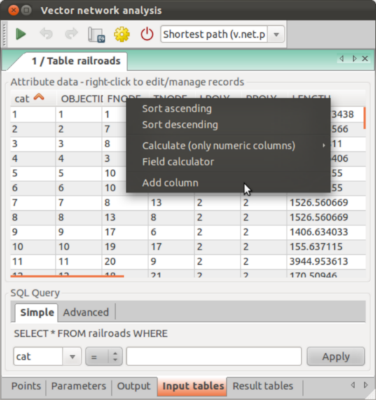Viewport: 376px width, 400px height.
Task: Click the table's orange vertical scrollbar
Action: tap(365, 118)
